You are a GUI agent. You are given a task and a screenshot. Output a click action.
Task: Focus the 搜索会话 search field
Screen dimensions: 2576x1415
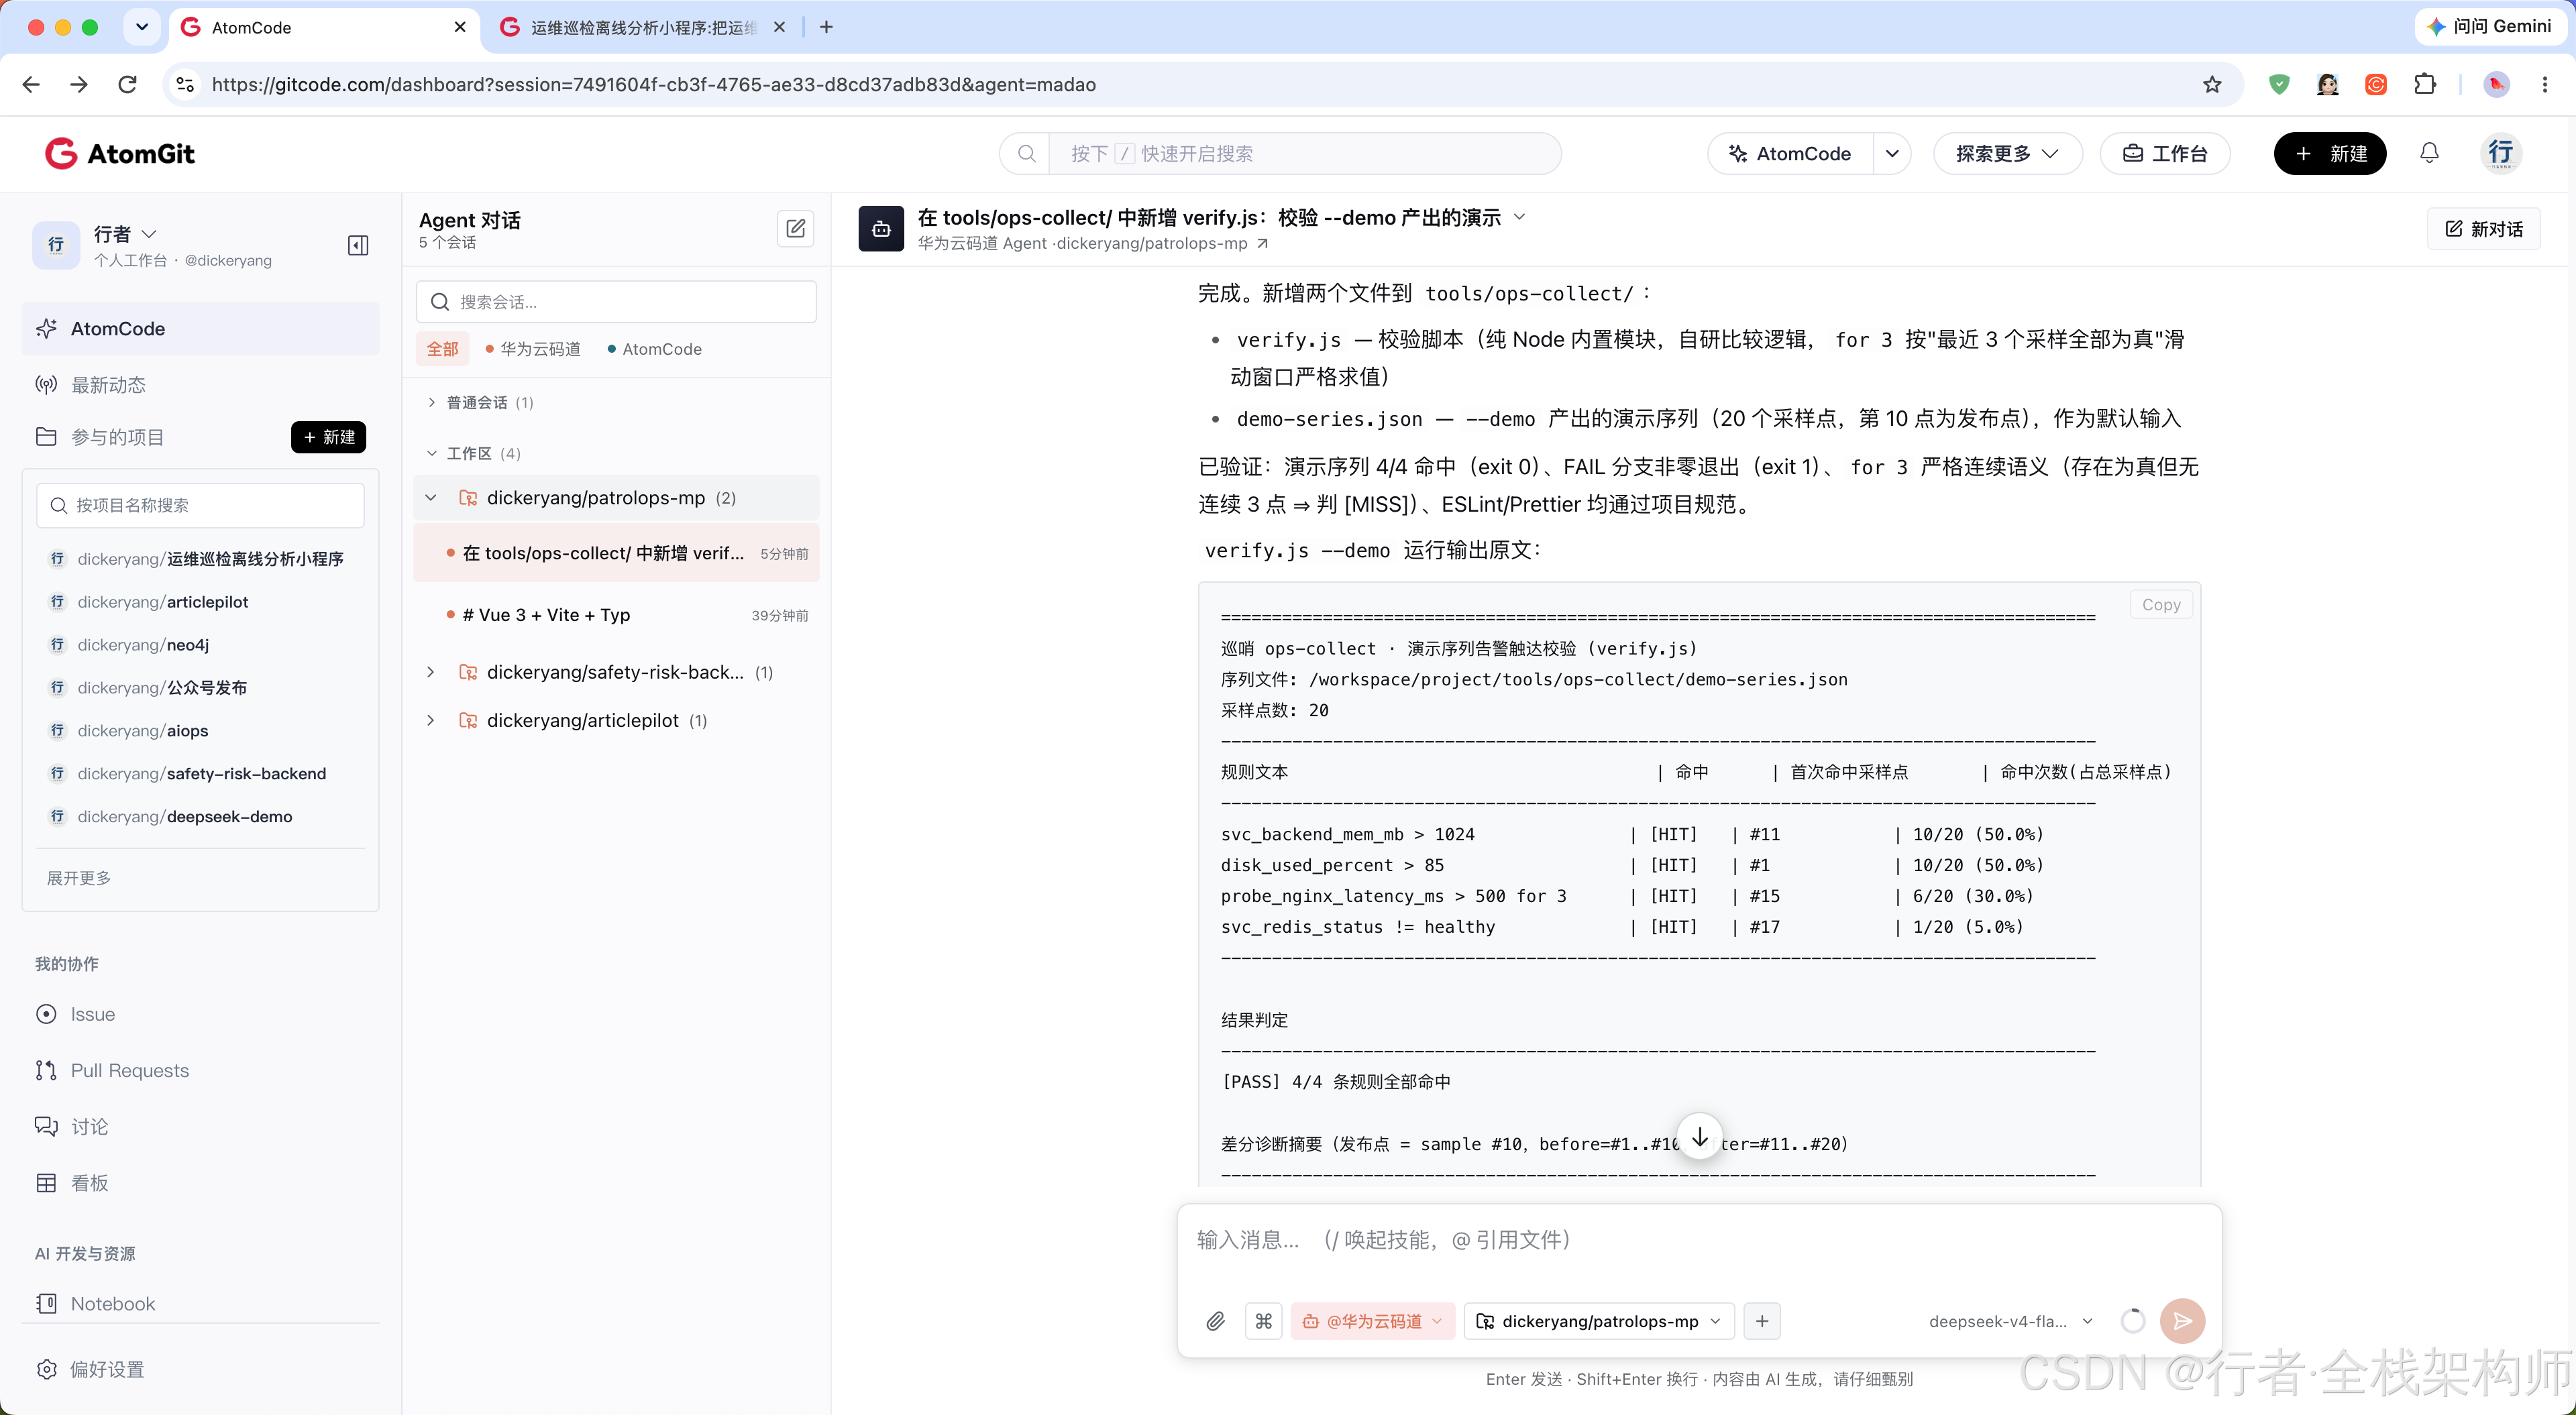tap(616, 302)
